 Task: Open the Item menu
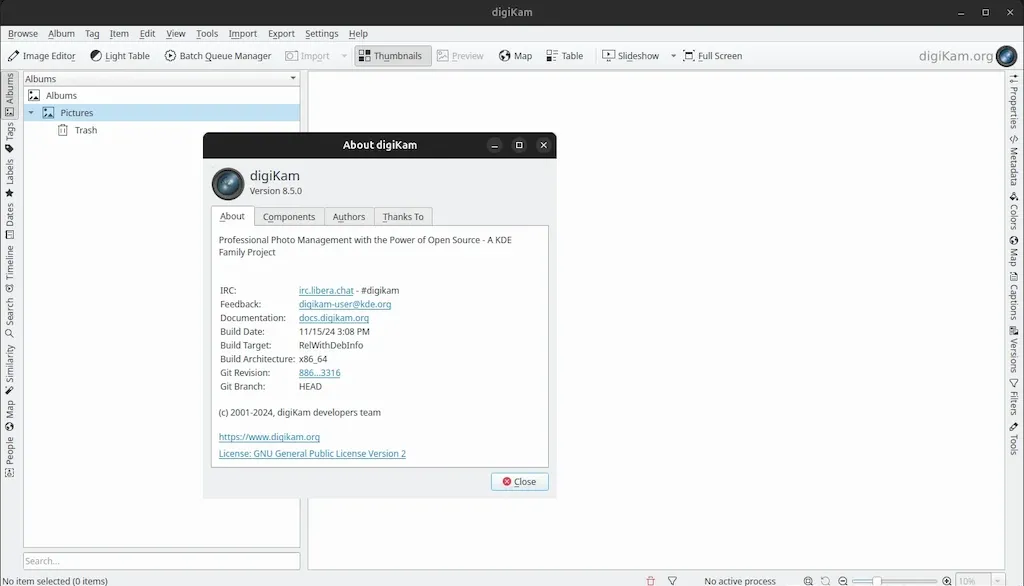pyautogui.click(x=119, y=34)
